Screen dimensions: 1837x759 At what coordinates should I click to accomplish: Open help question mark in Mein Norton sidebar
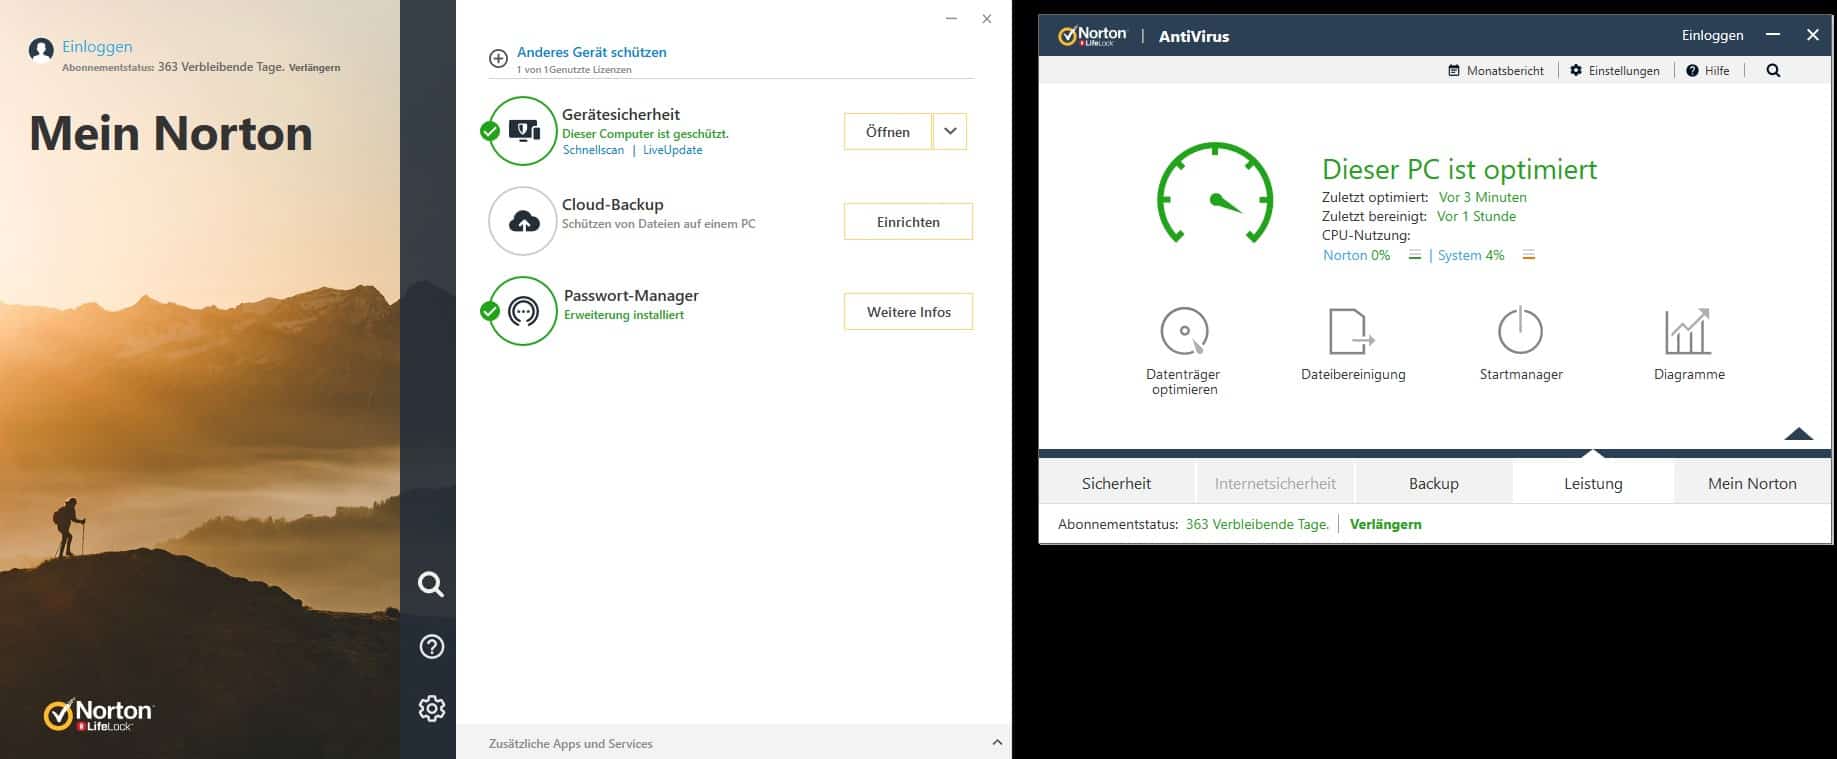431,646
